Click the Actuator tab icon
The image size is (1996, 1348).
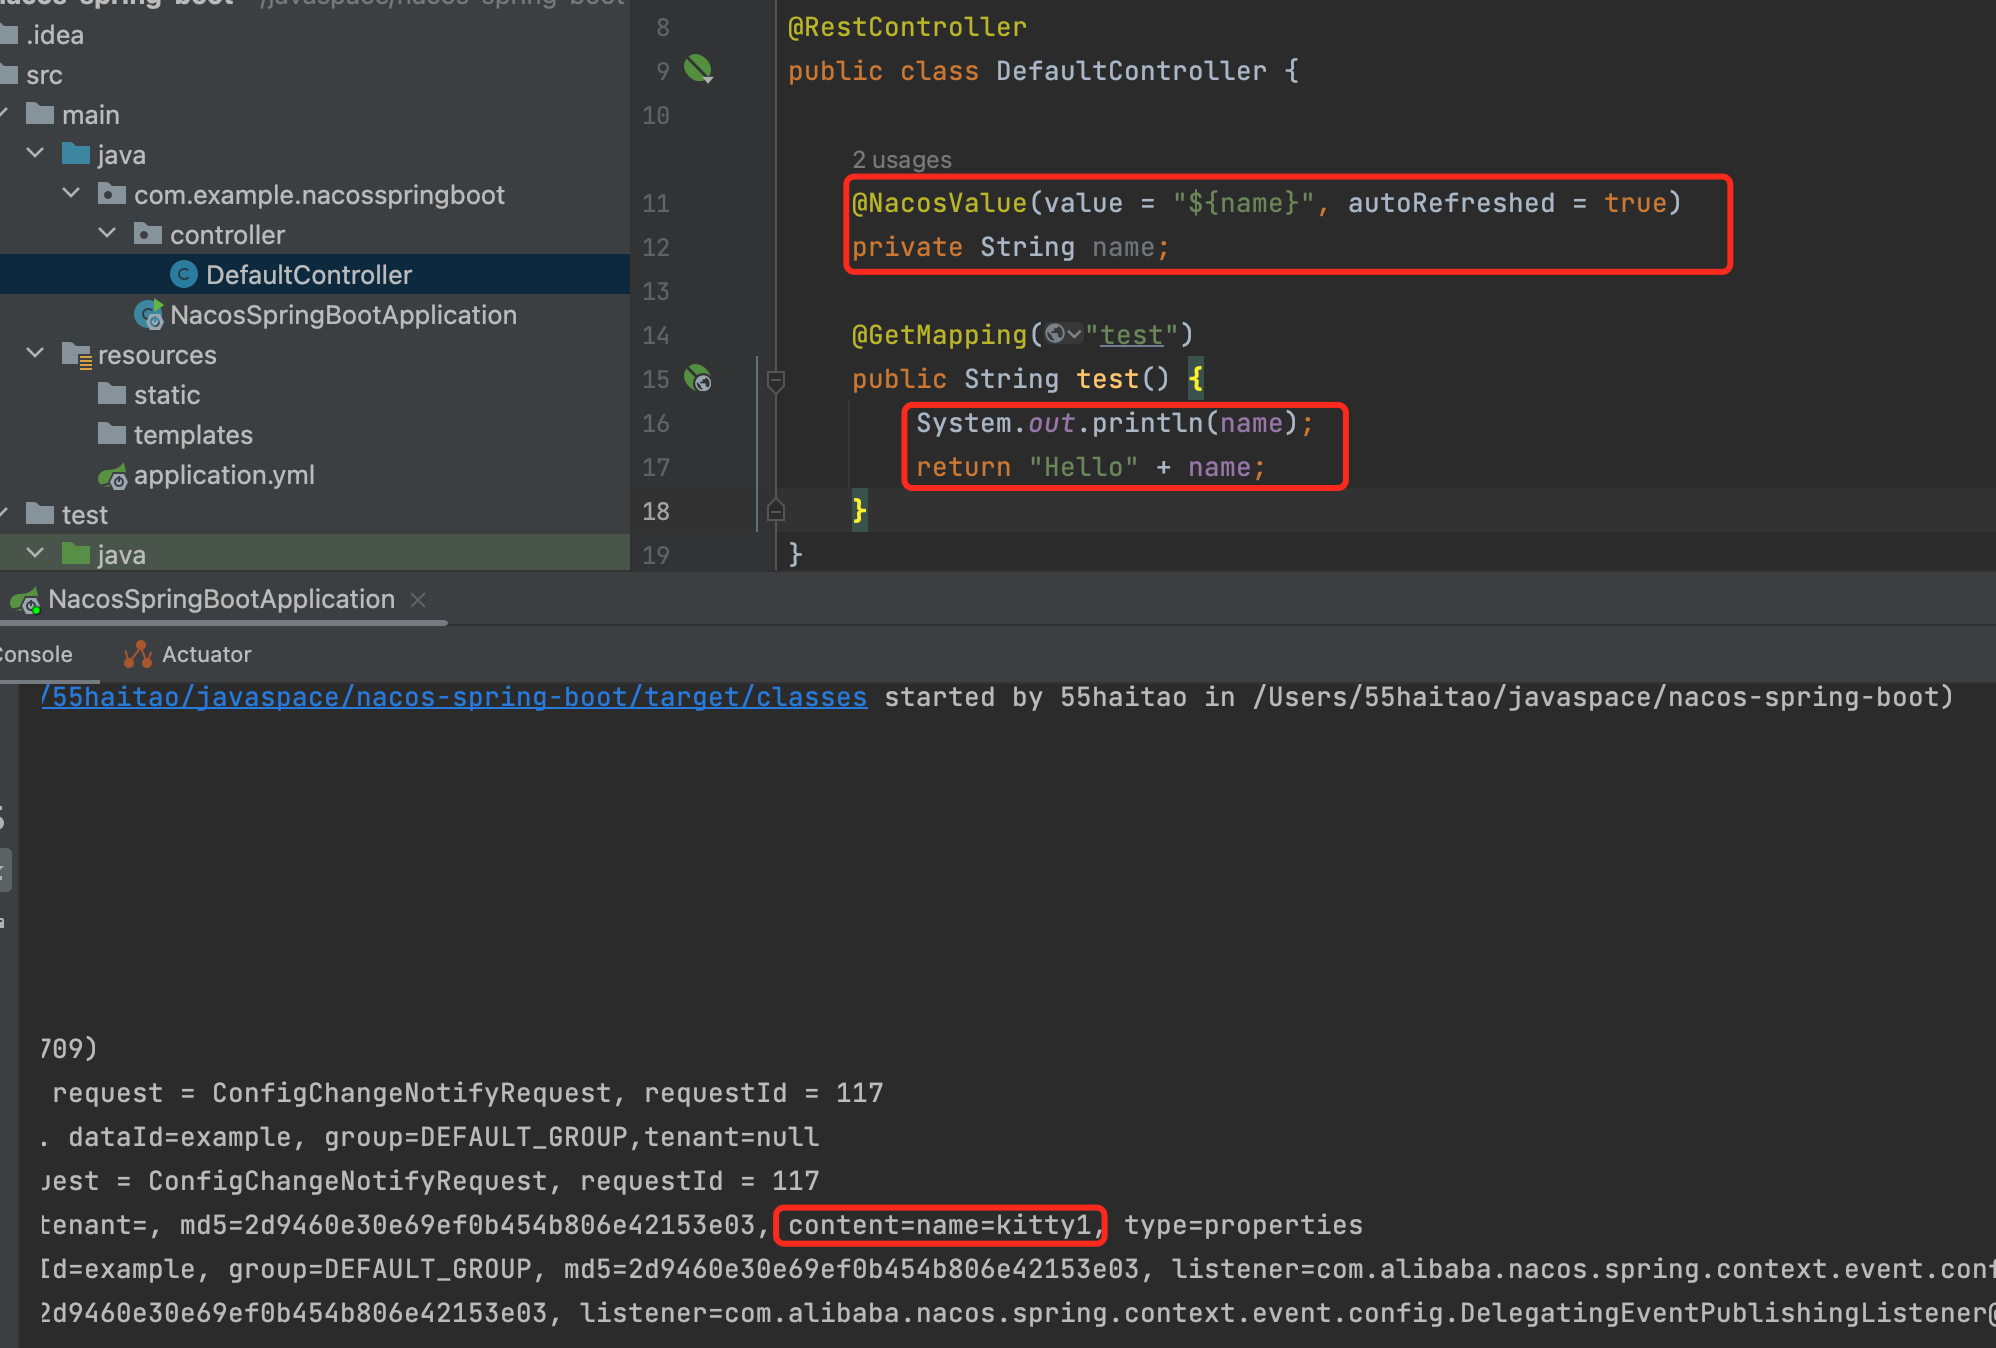click(137, 654)
